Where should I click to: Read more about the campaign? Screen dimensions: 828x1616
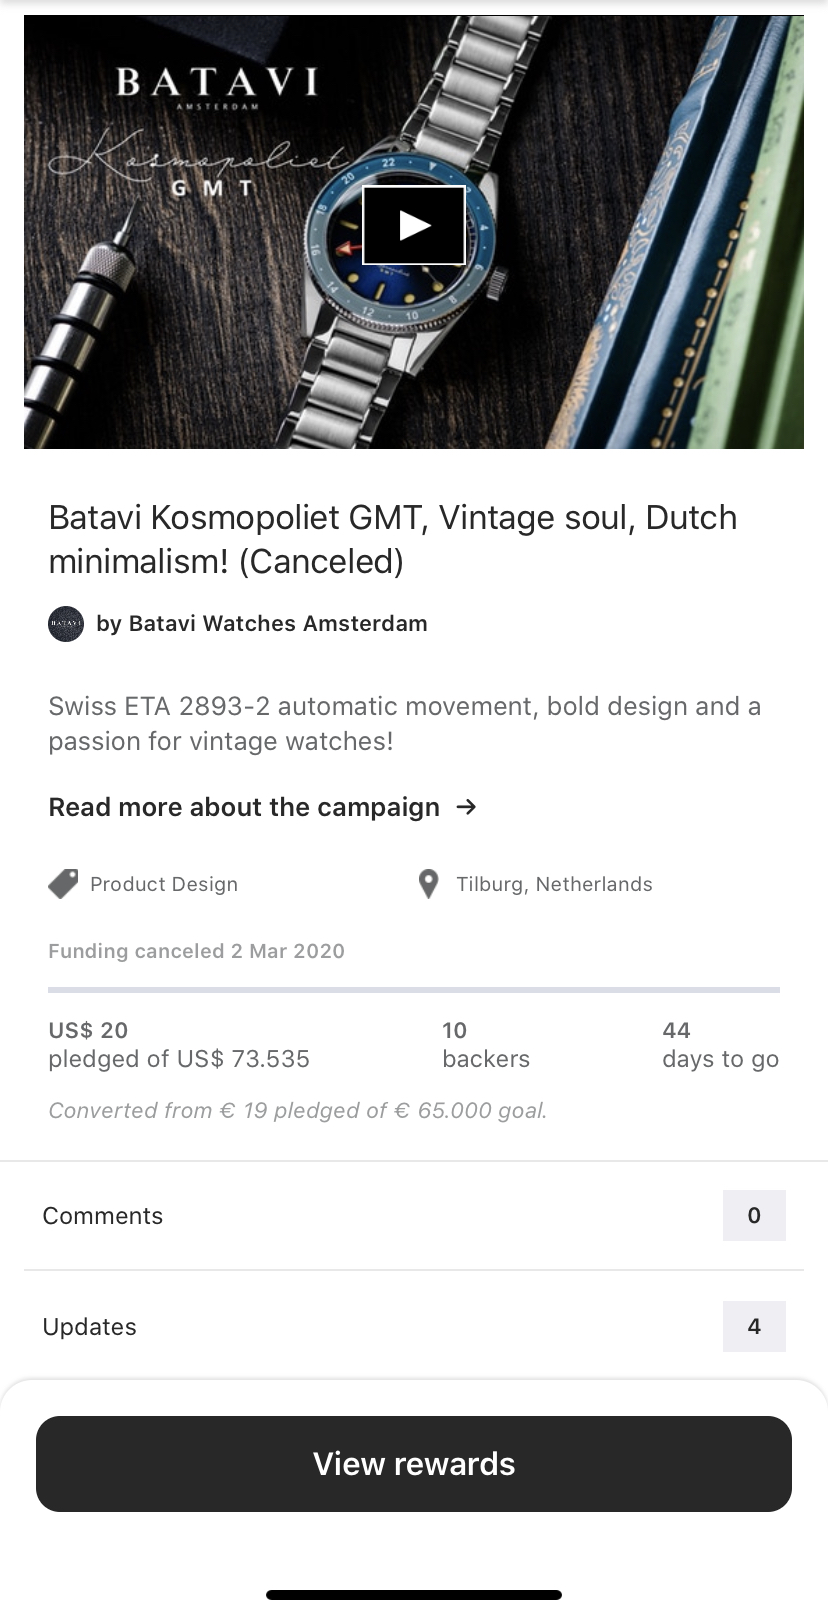244,807
